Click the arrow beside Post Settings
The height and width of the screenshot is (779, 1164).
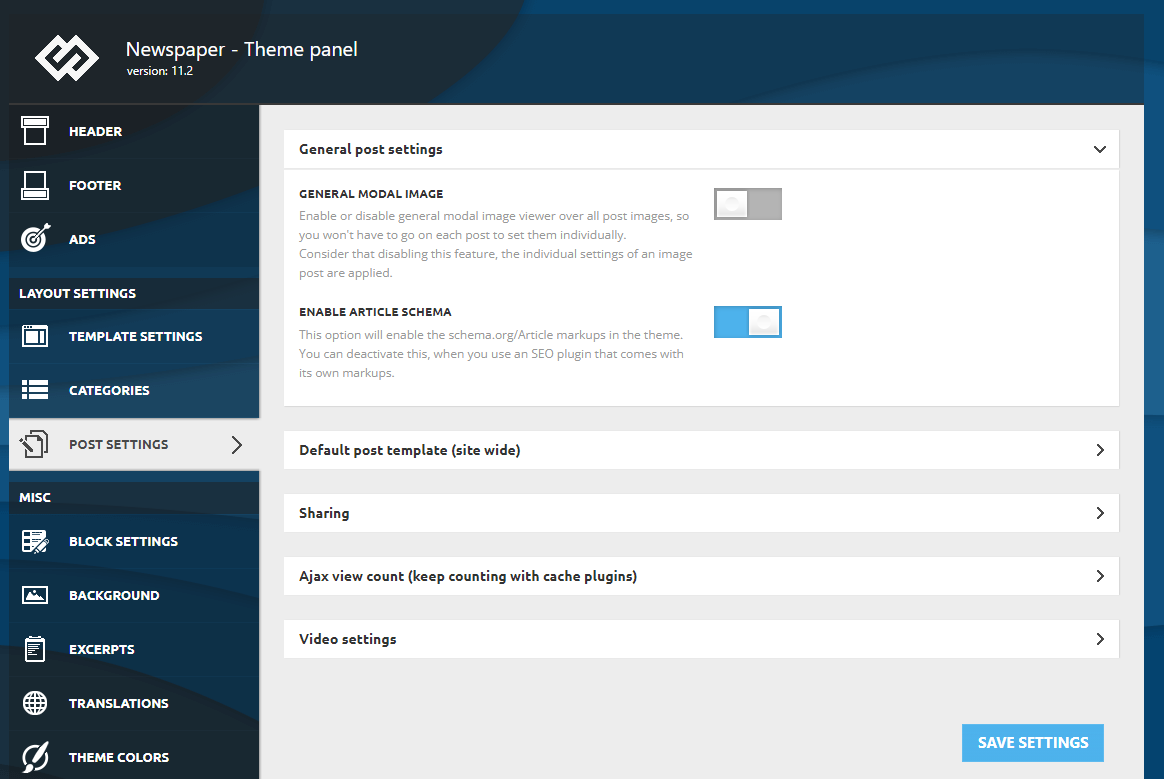(x=237, y=444)
